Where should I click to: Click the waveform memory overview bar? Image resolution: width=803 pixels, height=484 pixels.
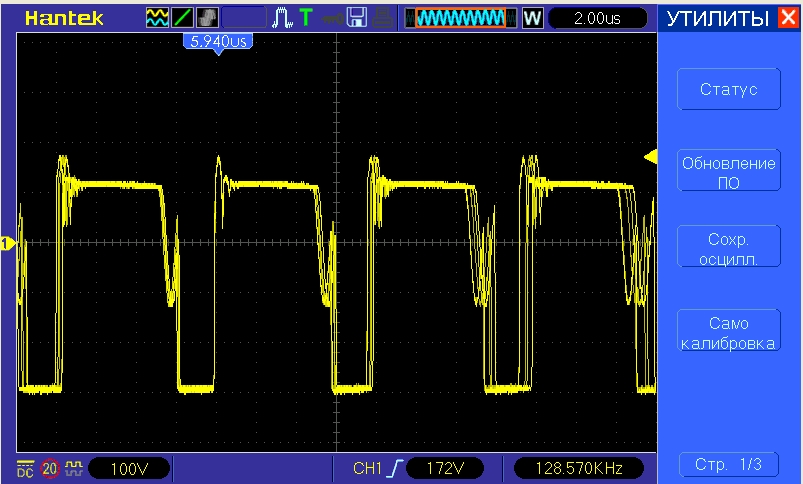(x=460, y=18)
